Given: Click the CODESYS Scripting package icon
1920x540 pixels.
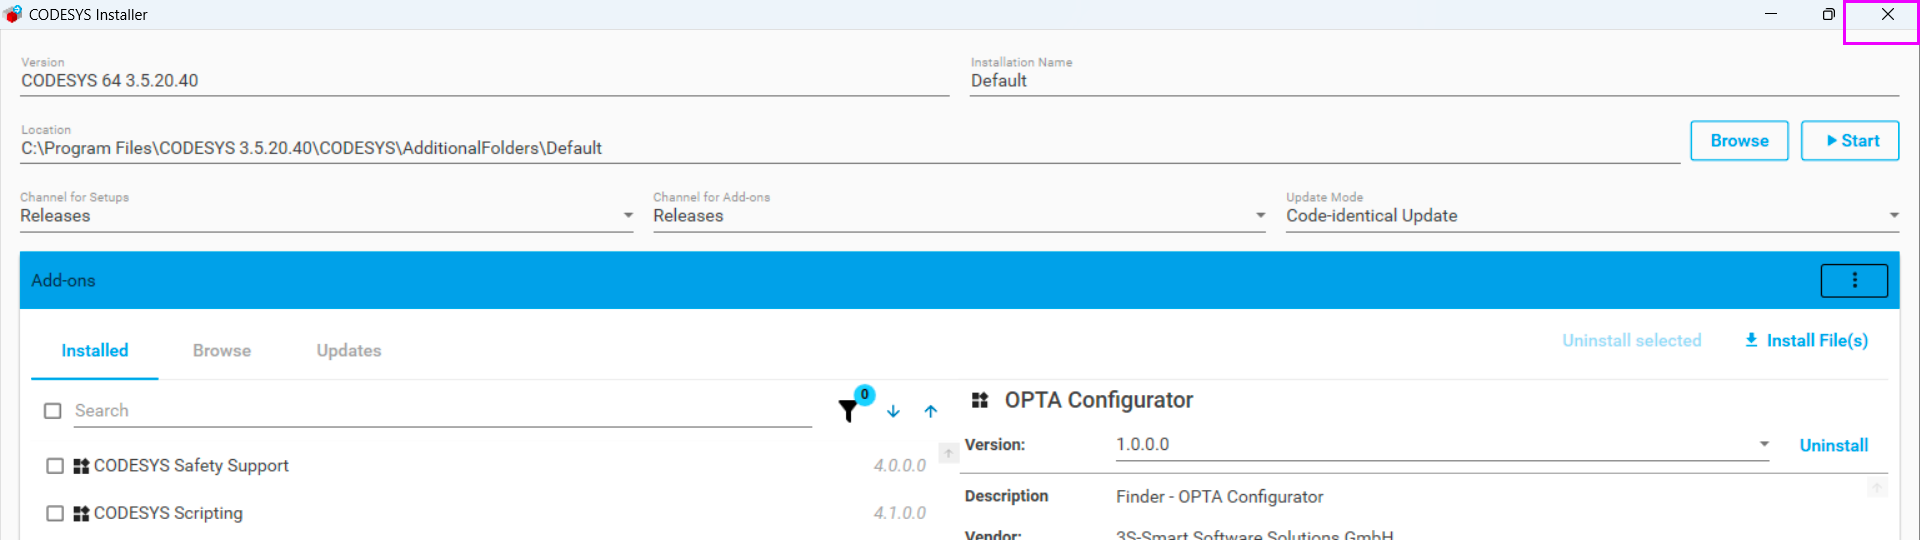Looking at the screenshot, I should pos(82,513).
